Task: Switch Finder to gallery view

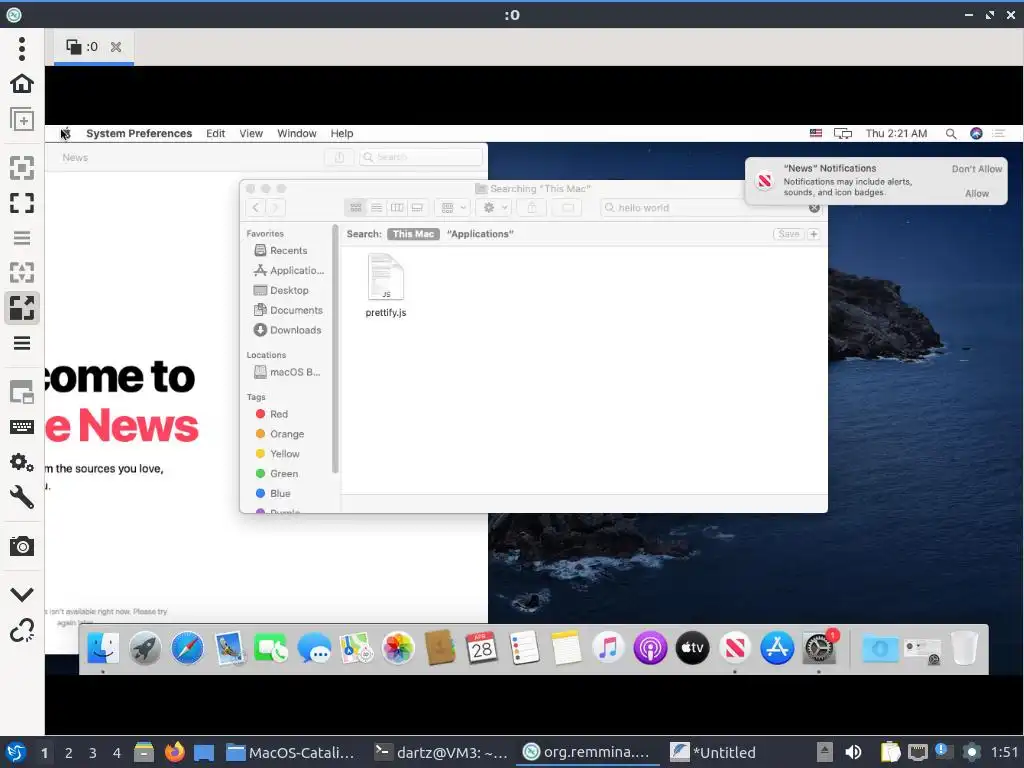Action: (x=417, y=208)
